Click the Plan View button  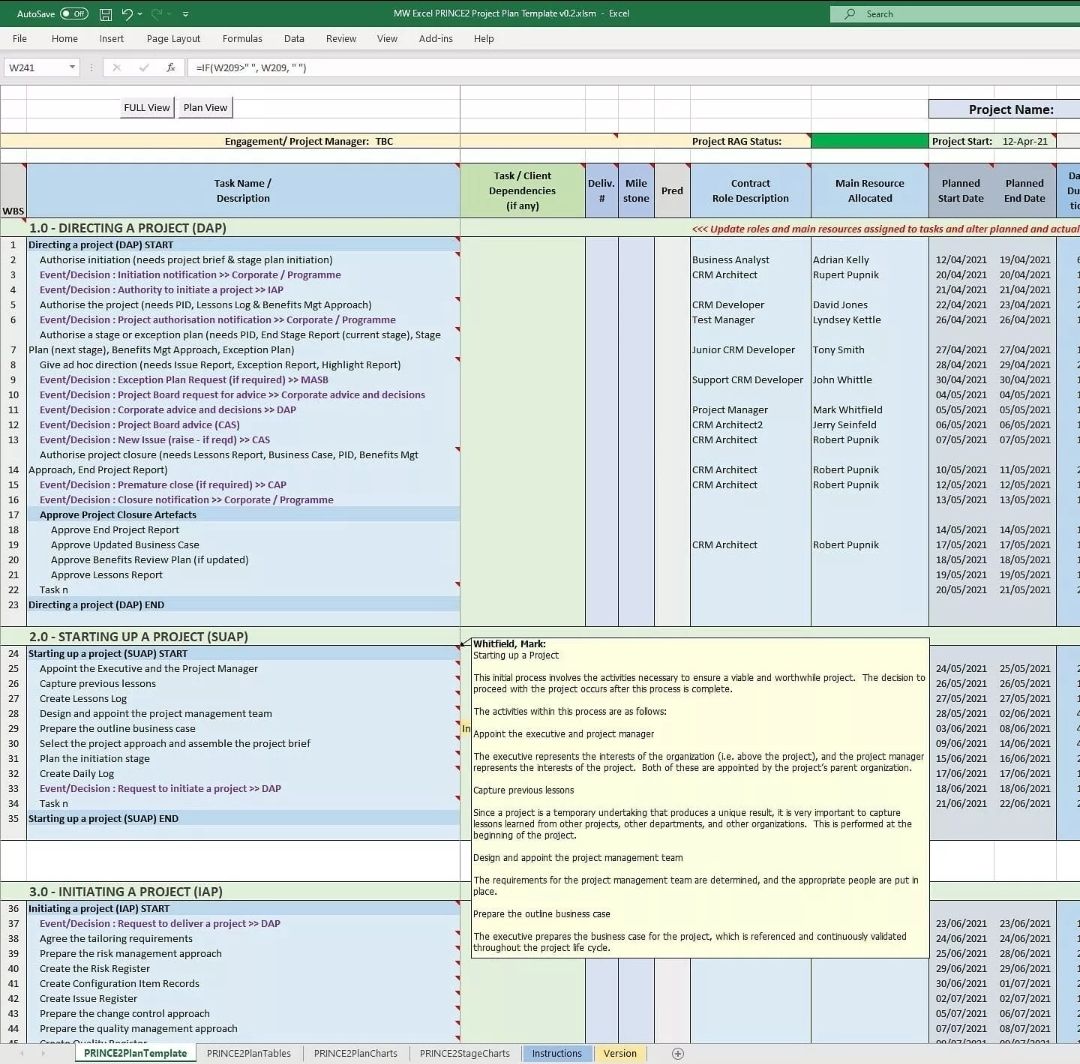204,107
